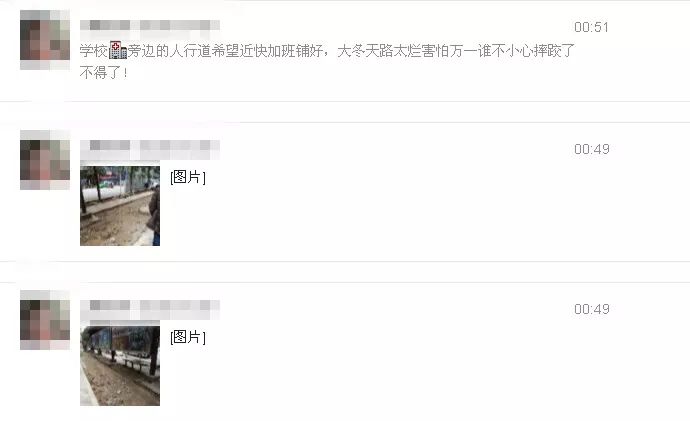This screenshot has width=690, height=421.
Task: Open the photo of the dirt path by the blue fence
Action: [x=120, y=366]
